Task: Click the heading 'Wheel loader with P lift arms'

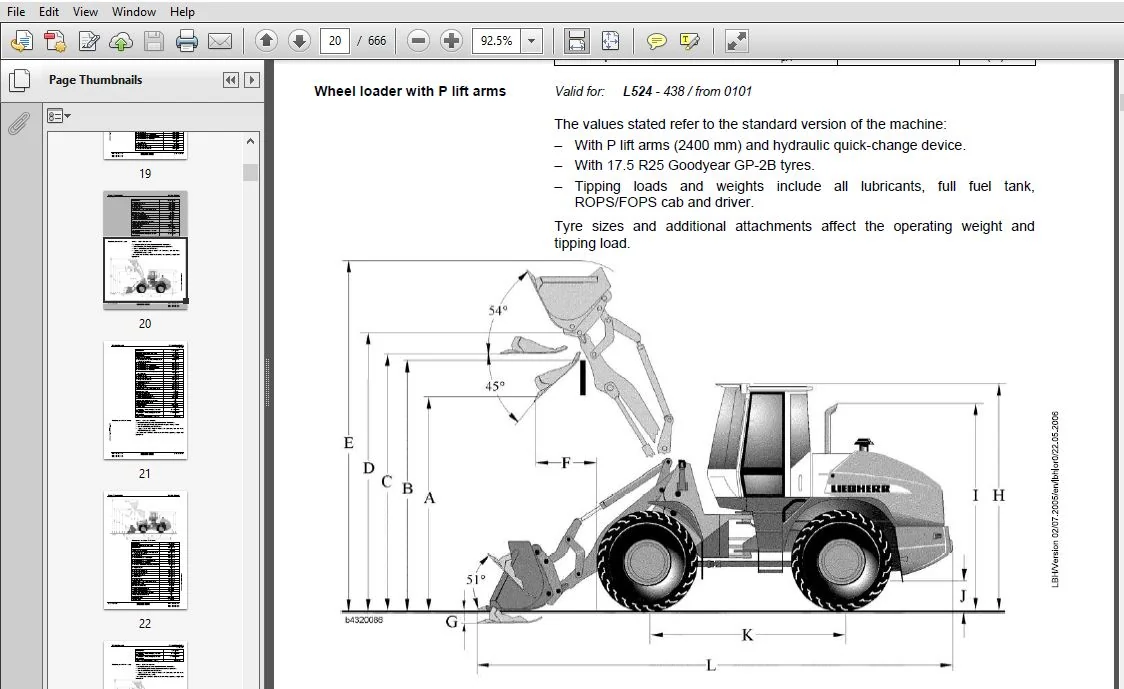Action: pyautogui.click(x=409, y=91)
